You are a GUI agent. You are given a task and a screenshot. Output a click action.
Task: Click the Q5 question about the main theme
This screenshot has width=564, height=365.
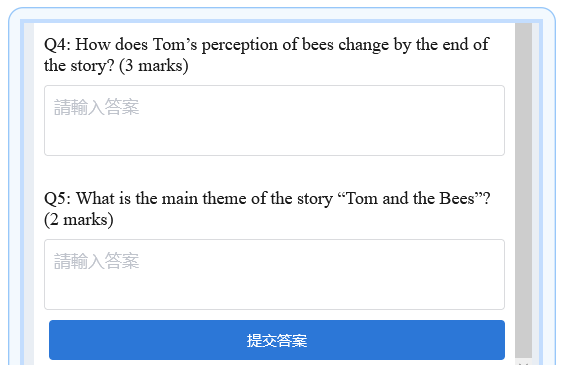267,209
